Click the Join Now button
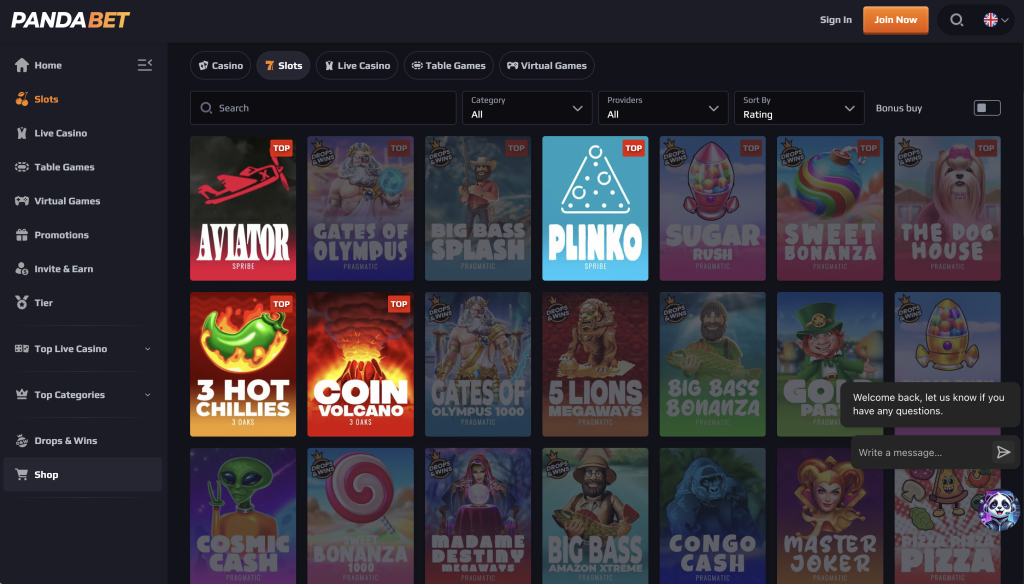This screenshot has height=584, width=1024. click(895, 19)
